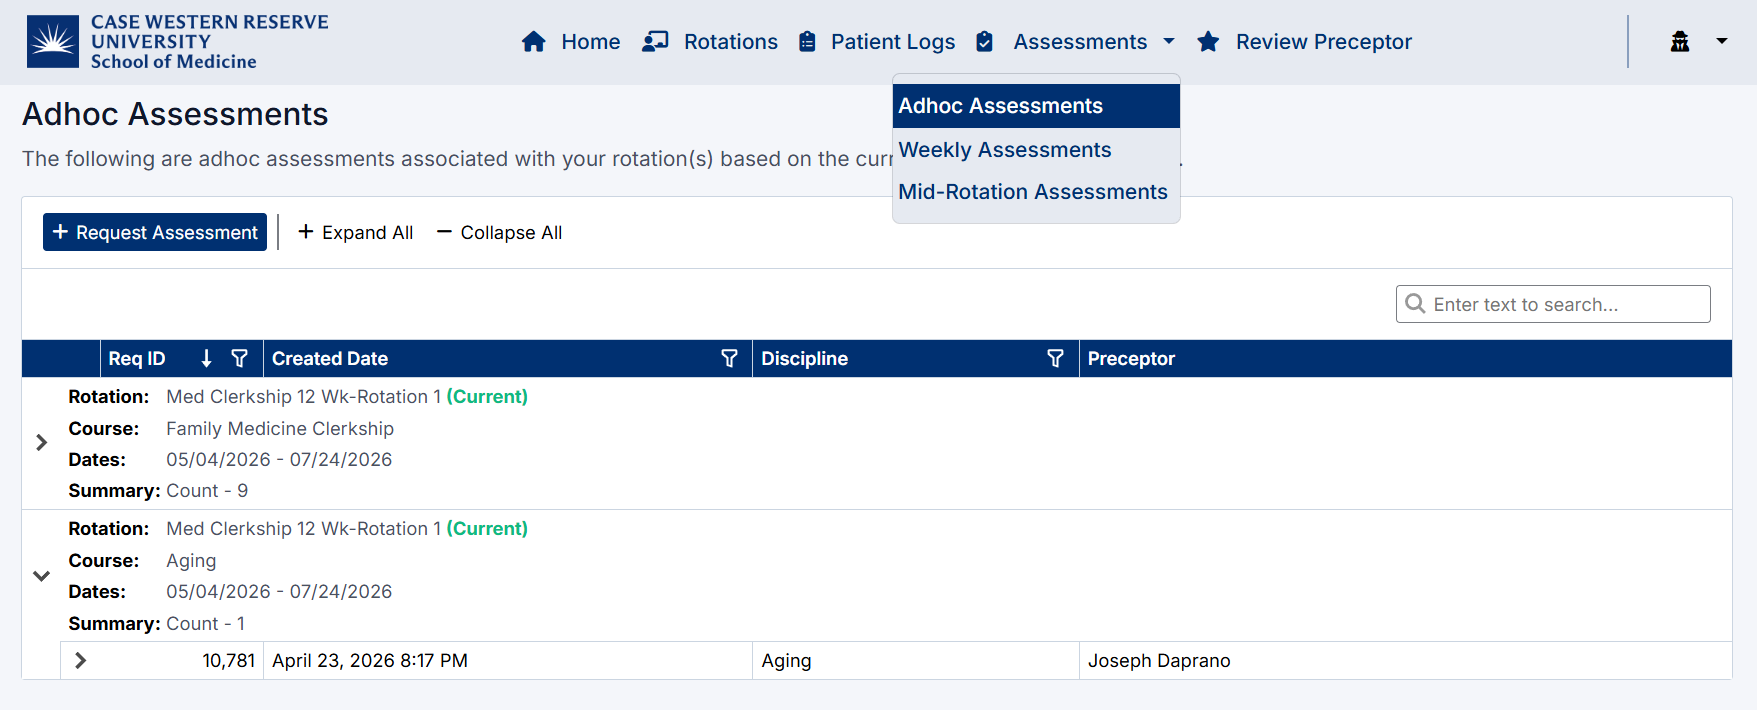Click the Patient Logs clipboard icon
Screen dimensions: 1757x710
click(x=807, y=42)
